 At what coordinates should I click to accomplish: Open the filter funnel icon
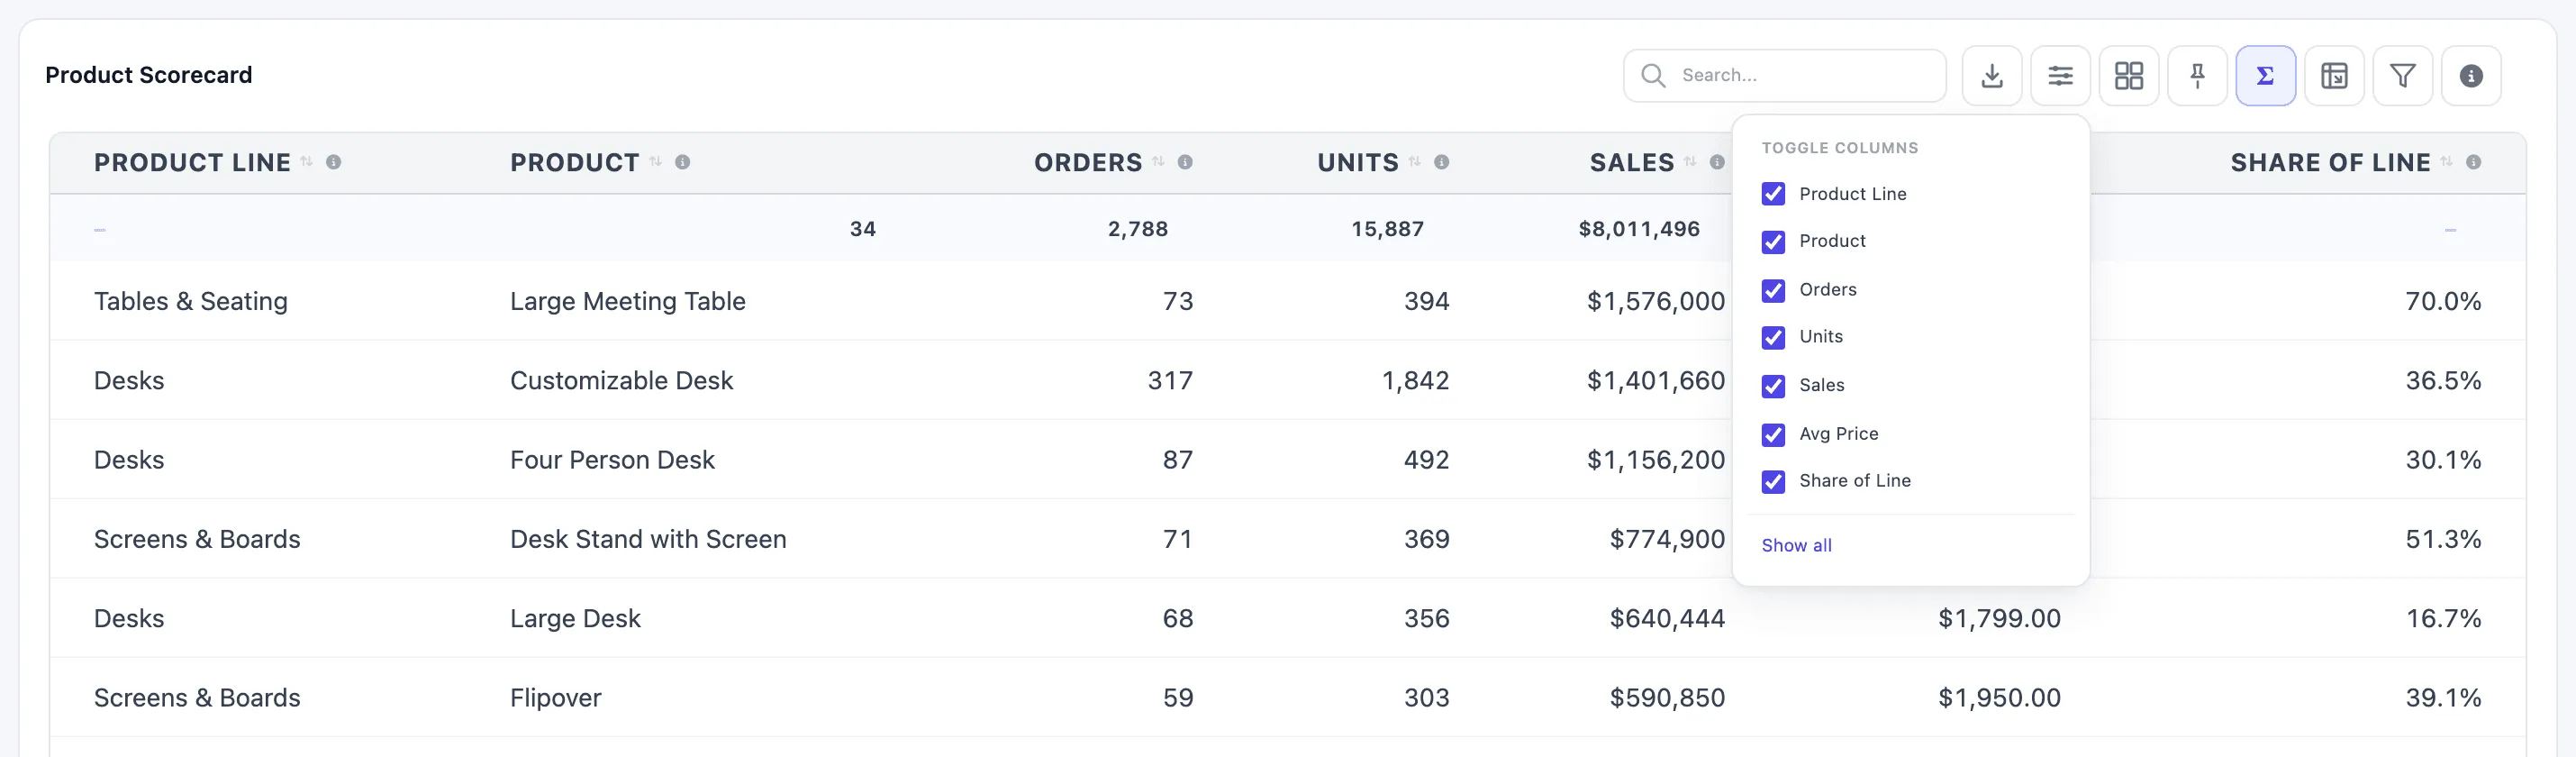[2402, 76]
